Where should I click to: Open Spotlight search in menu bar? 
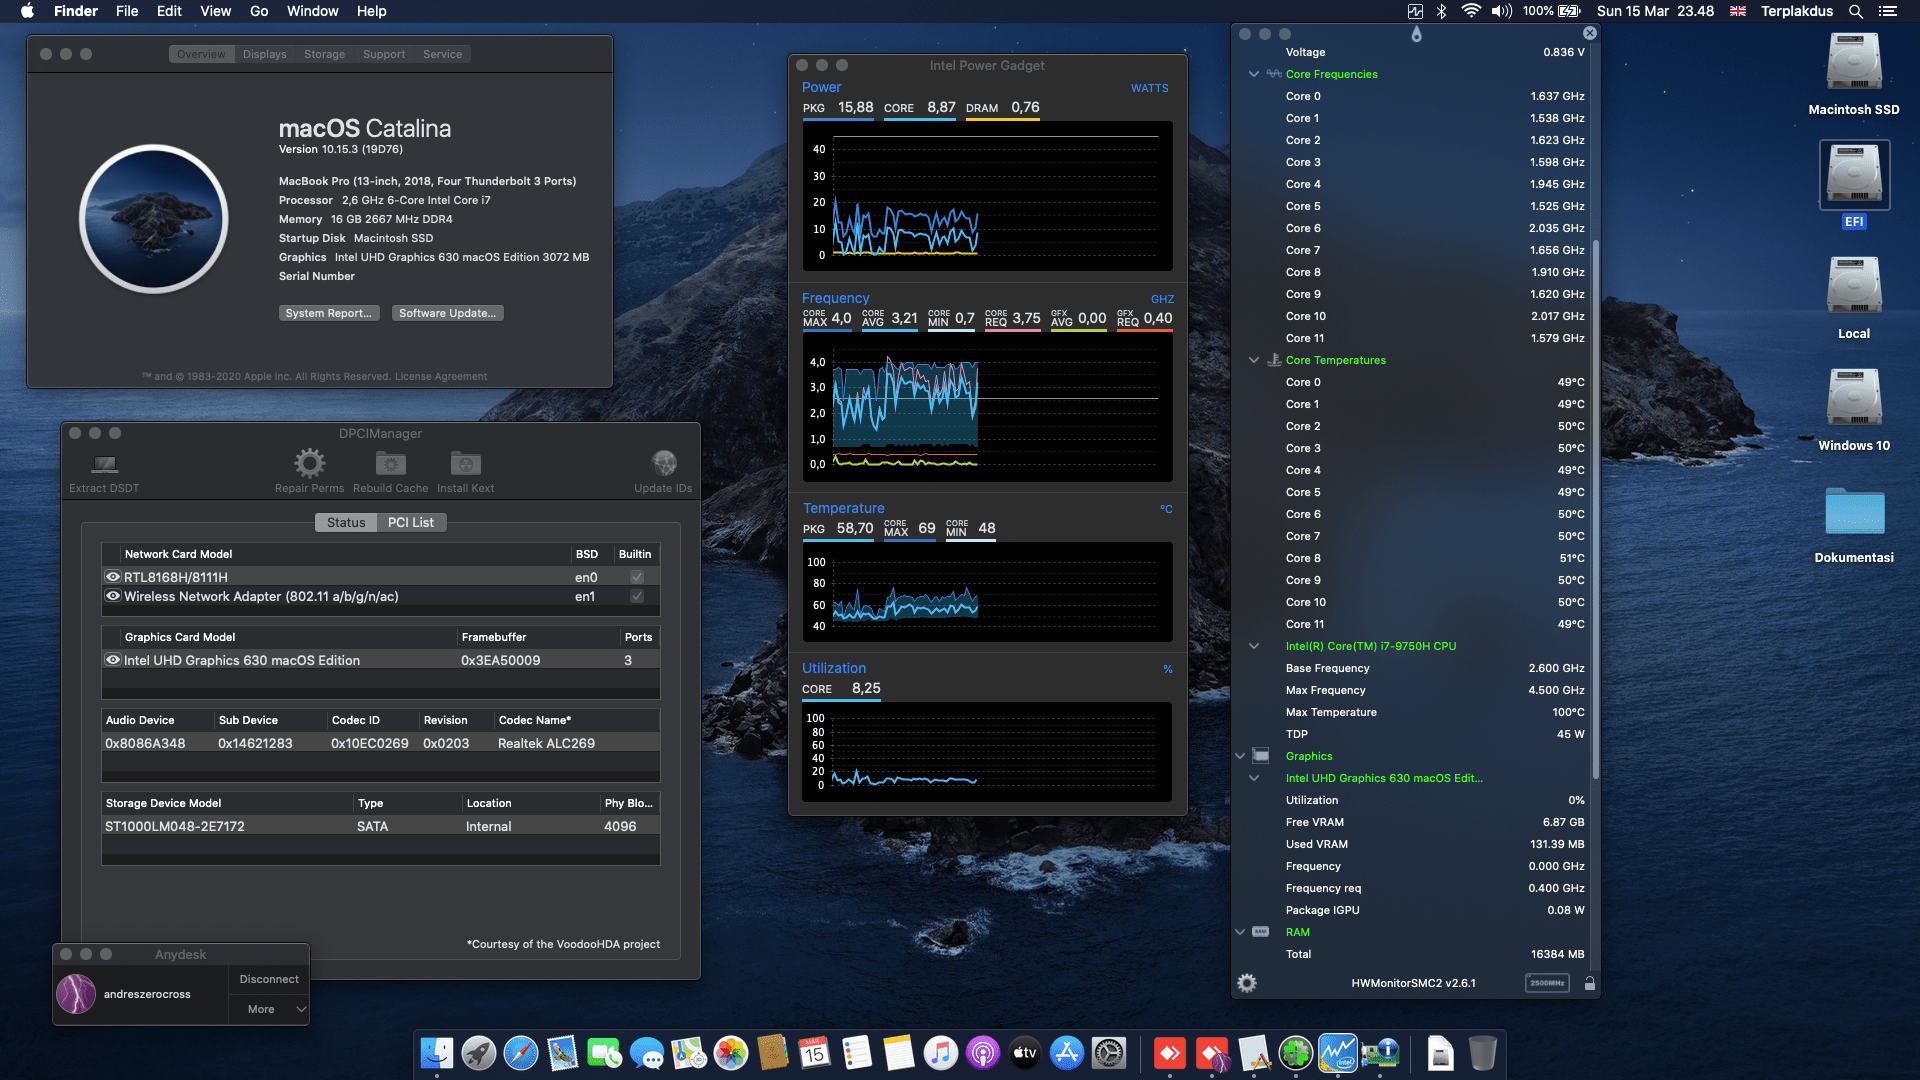[x=1856, y=11]
